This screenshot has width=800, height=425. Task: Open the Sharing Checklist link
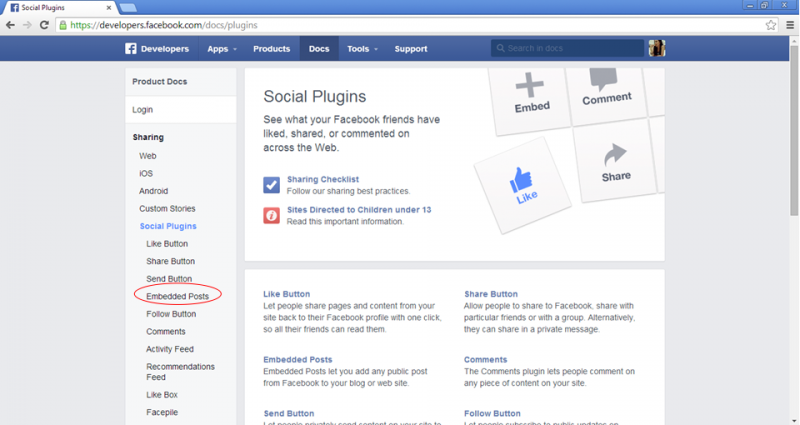tap(323, 180)
